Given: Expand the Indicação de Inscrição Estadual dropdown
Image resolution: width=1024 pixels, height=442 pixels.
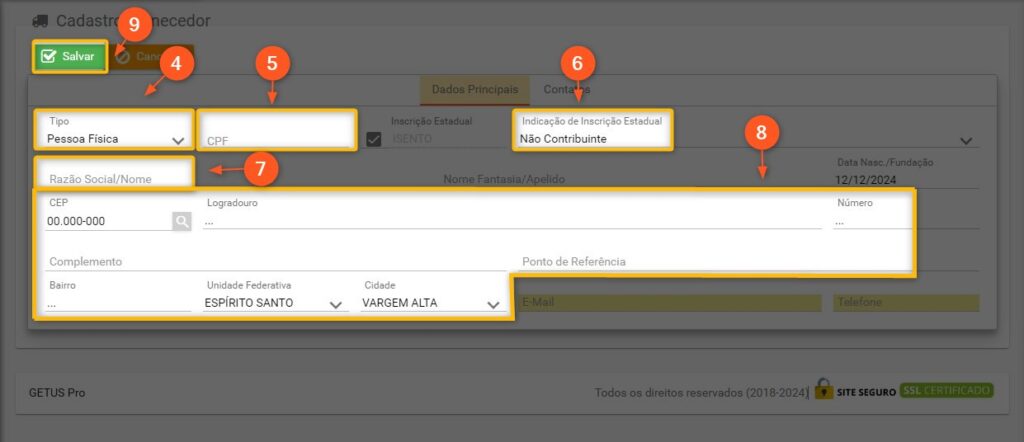Looking at the screenshot, I should (x=966, y=141).
